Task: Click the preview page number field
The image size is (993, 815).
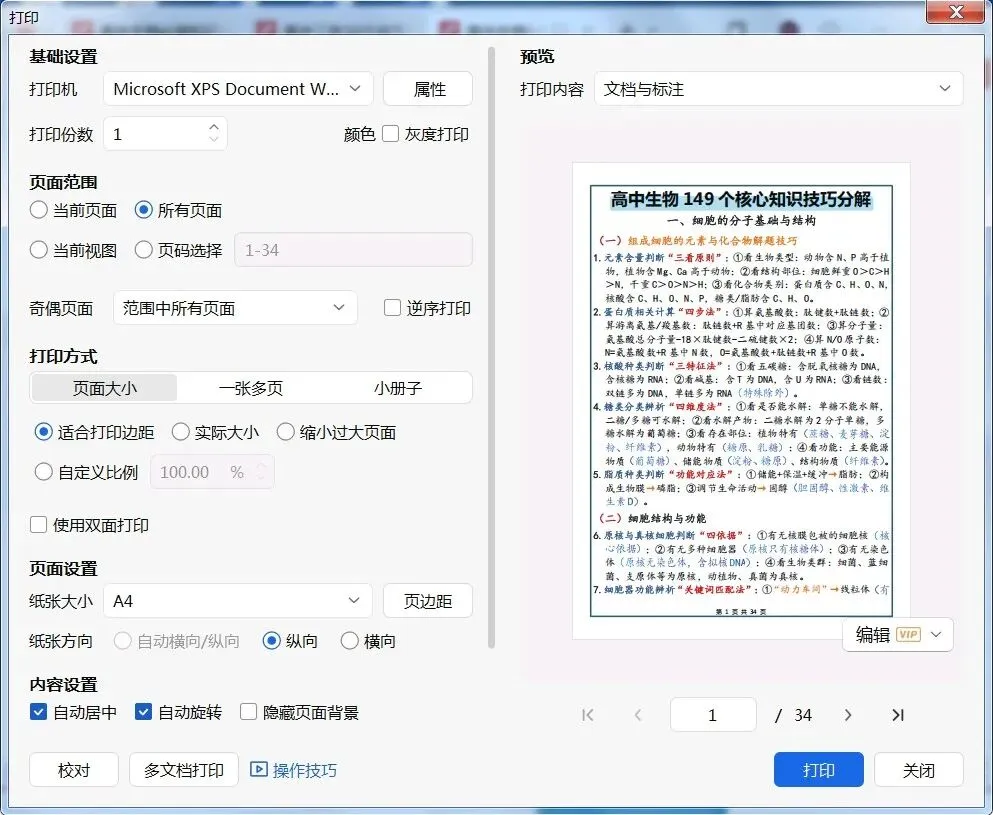Action: 713,715
